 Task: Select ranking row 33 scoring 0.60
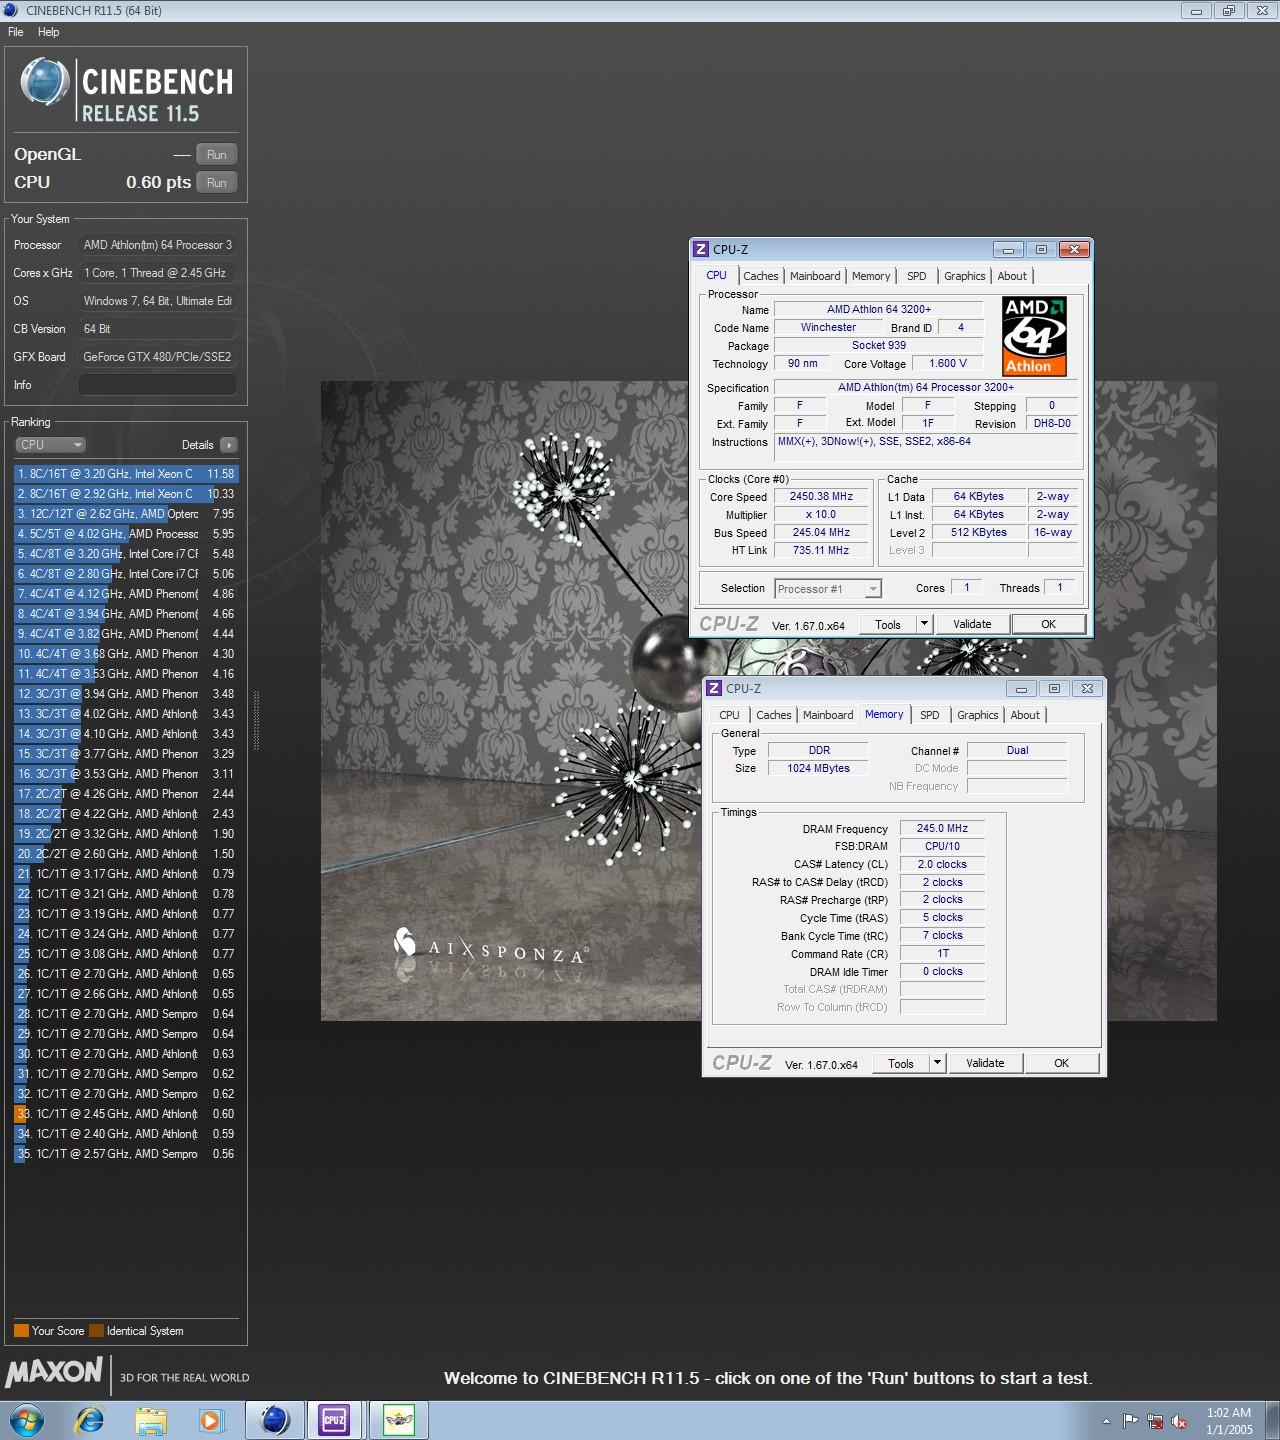click(126, 1114)
